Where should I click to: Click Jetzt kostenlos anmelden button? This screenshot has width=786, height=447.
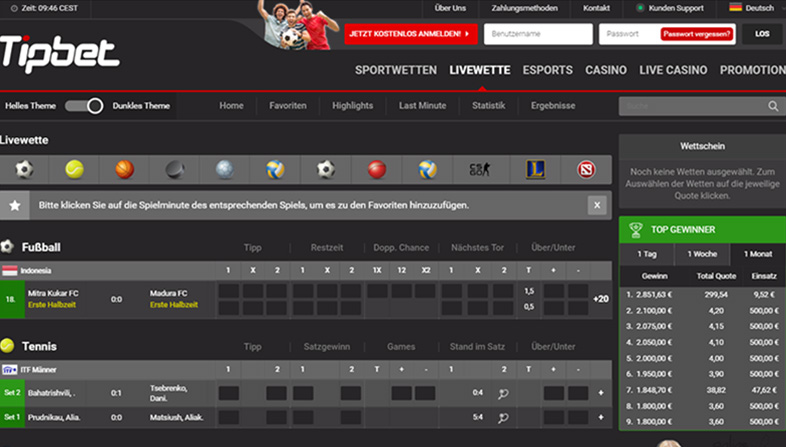(411, 34)
